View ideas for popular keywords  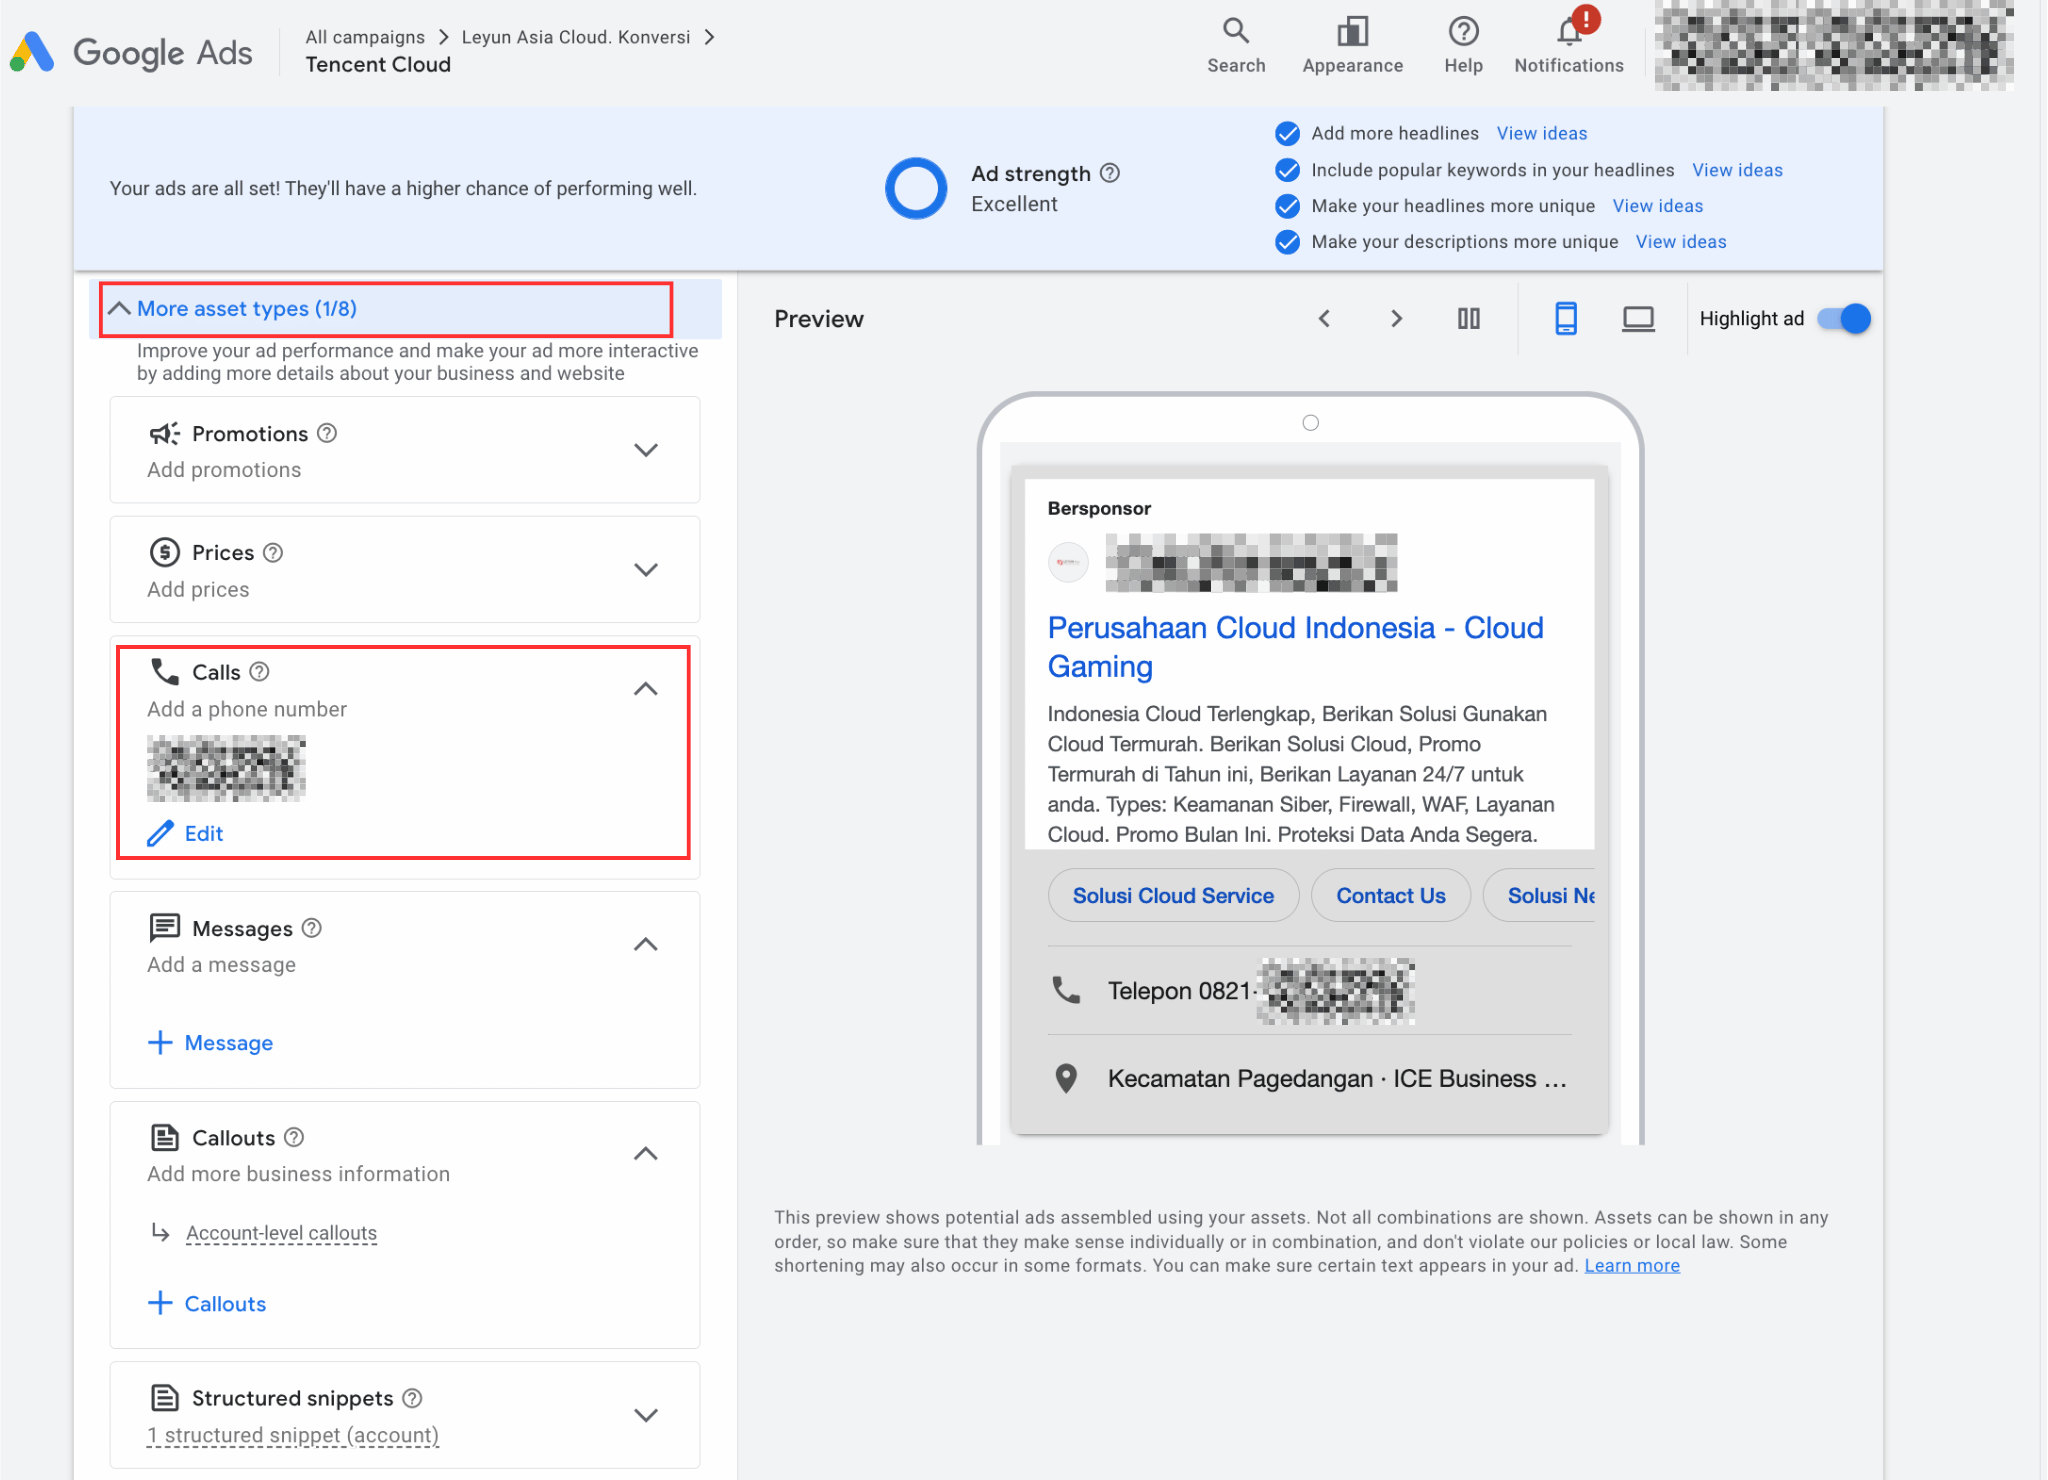[1737, 170]
